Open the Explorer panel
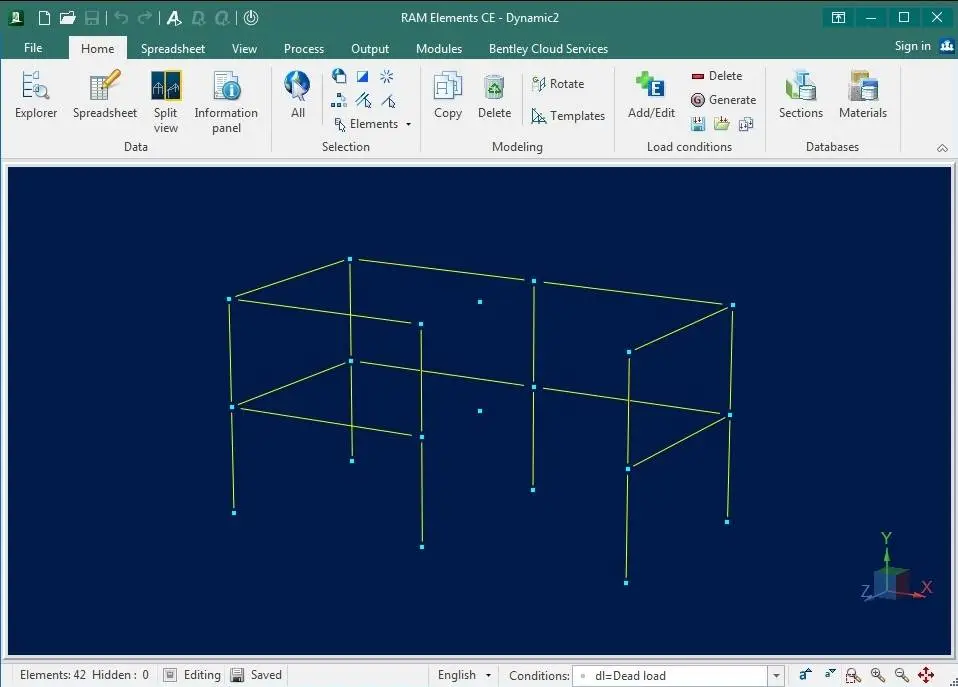The image size is (958, 687). [x=35, y=95]
